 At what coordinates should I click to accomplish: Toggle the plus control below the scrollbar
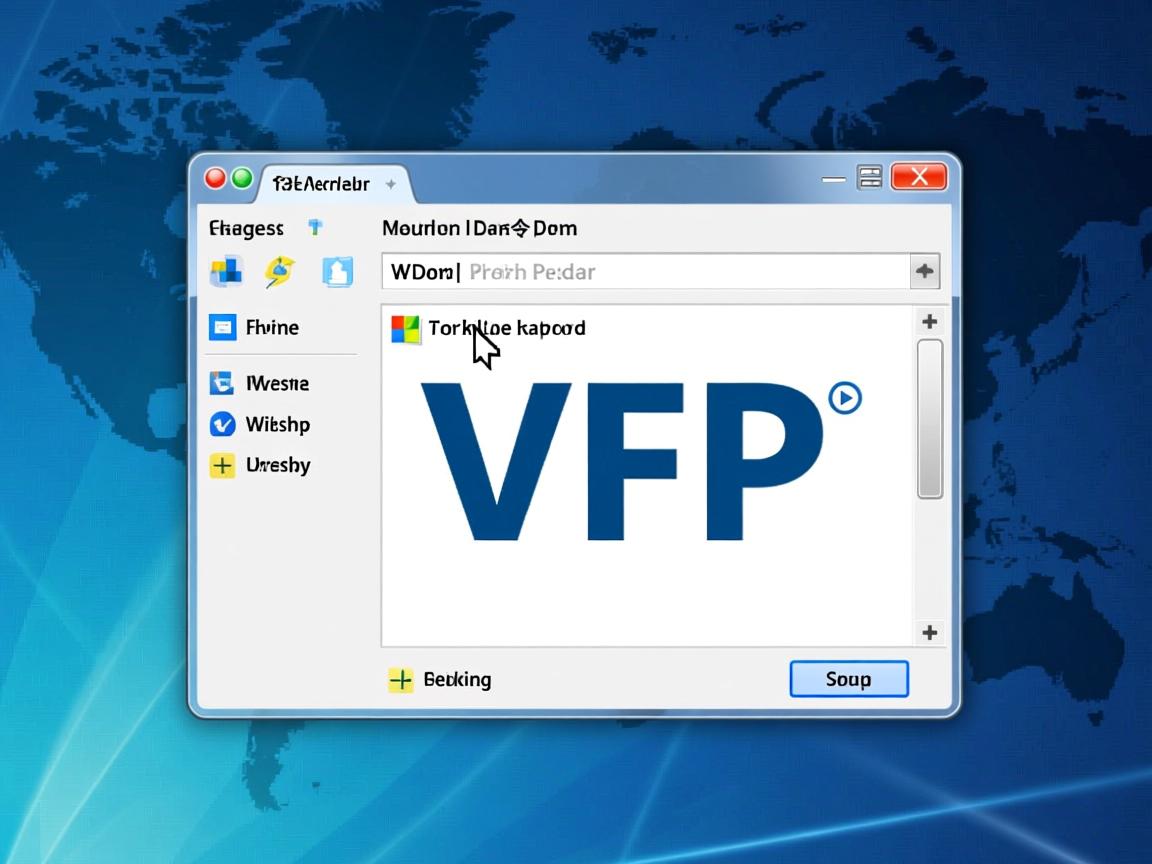(x=929, y=633)
